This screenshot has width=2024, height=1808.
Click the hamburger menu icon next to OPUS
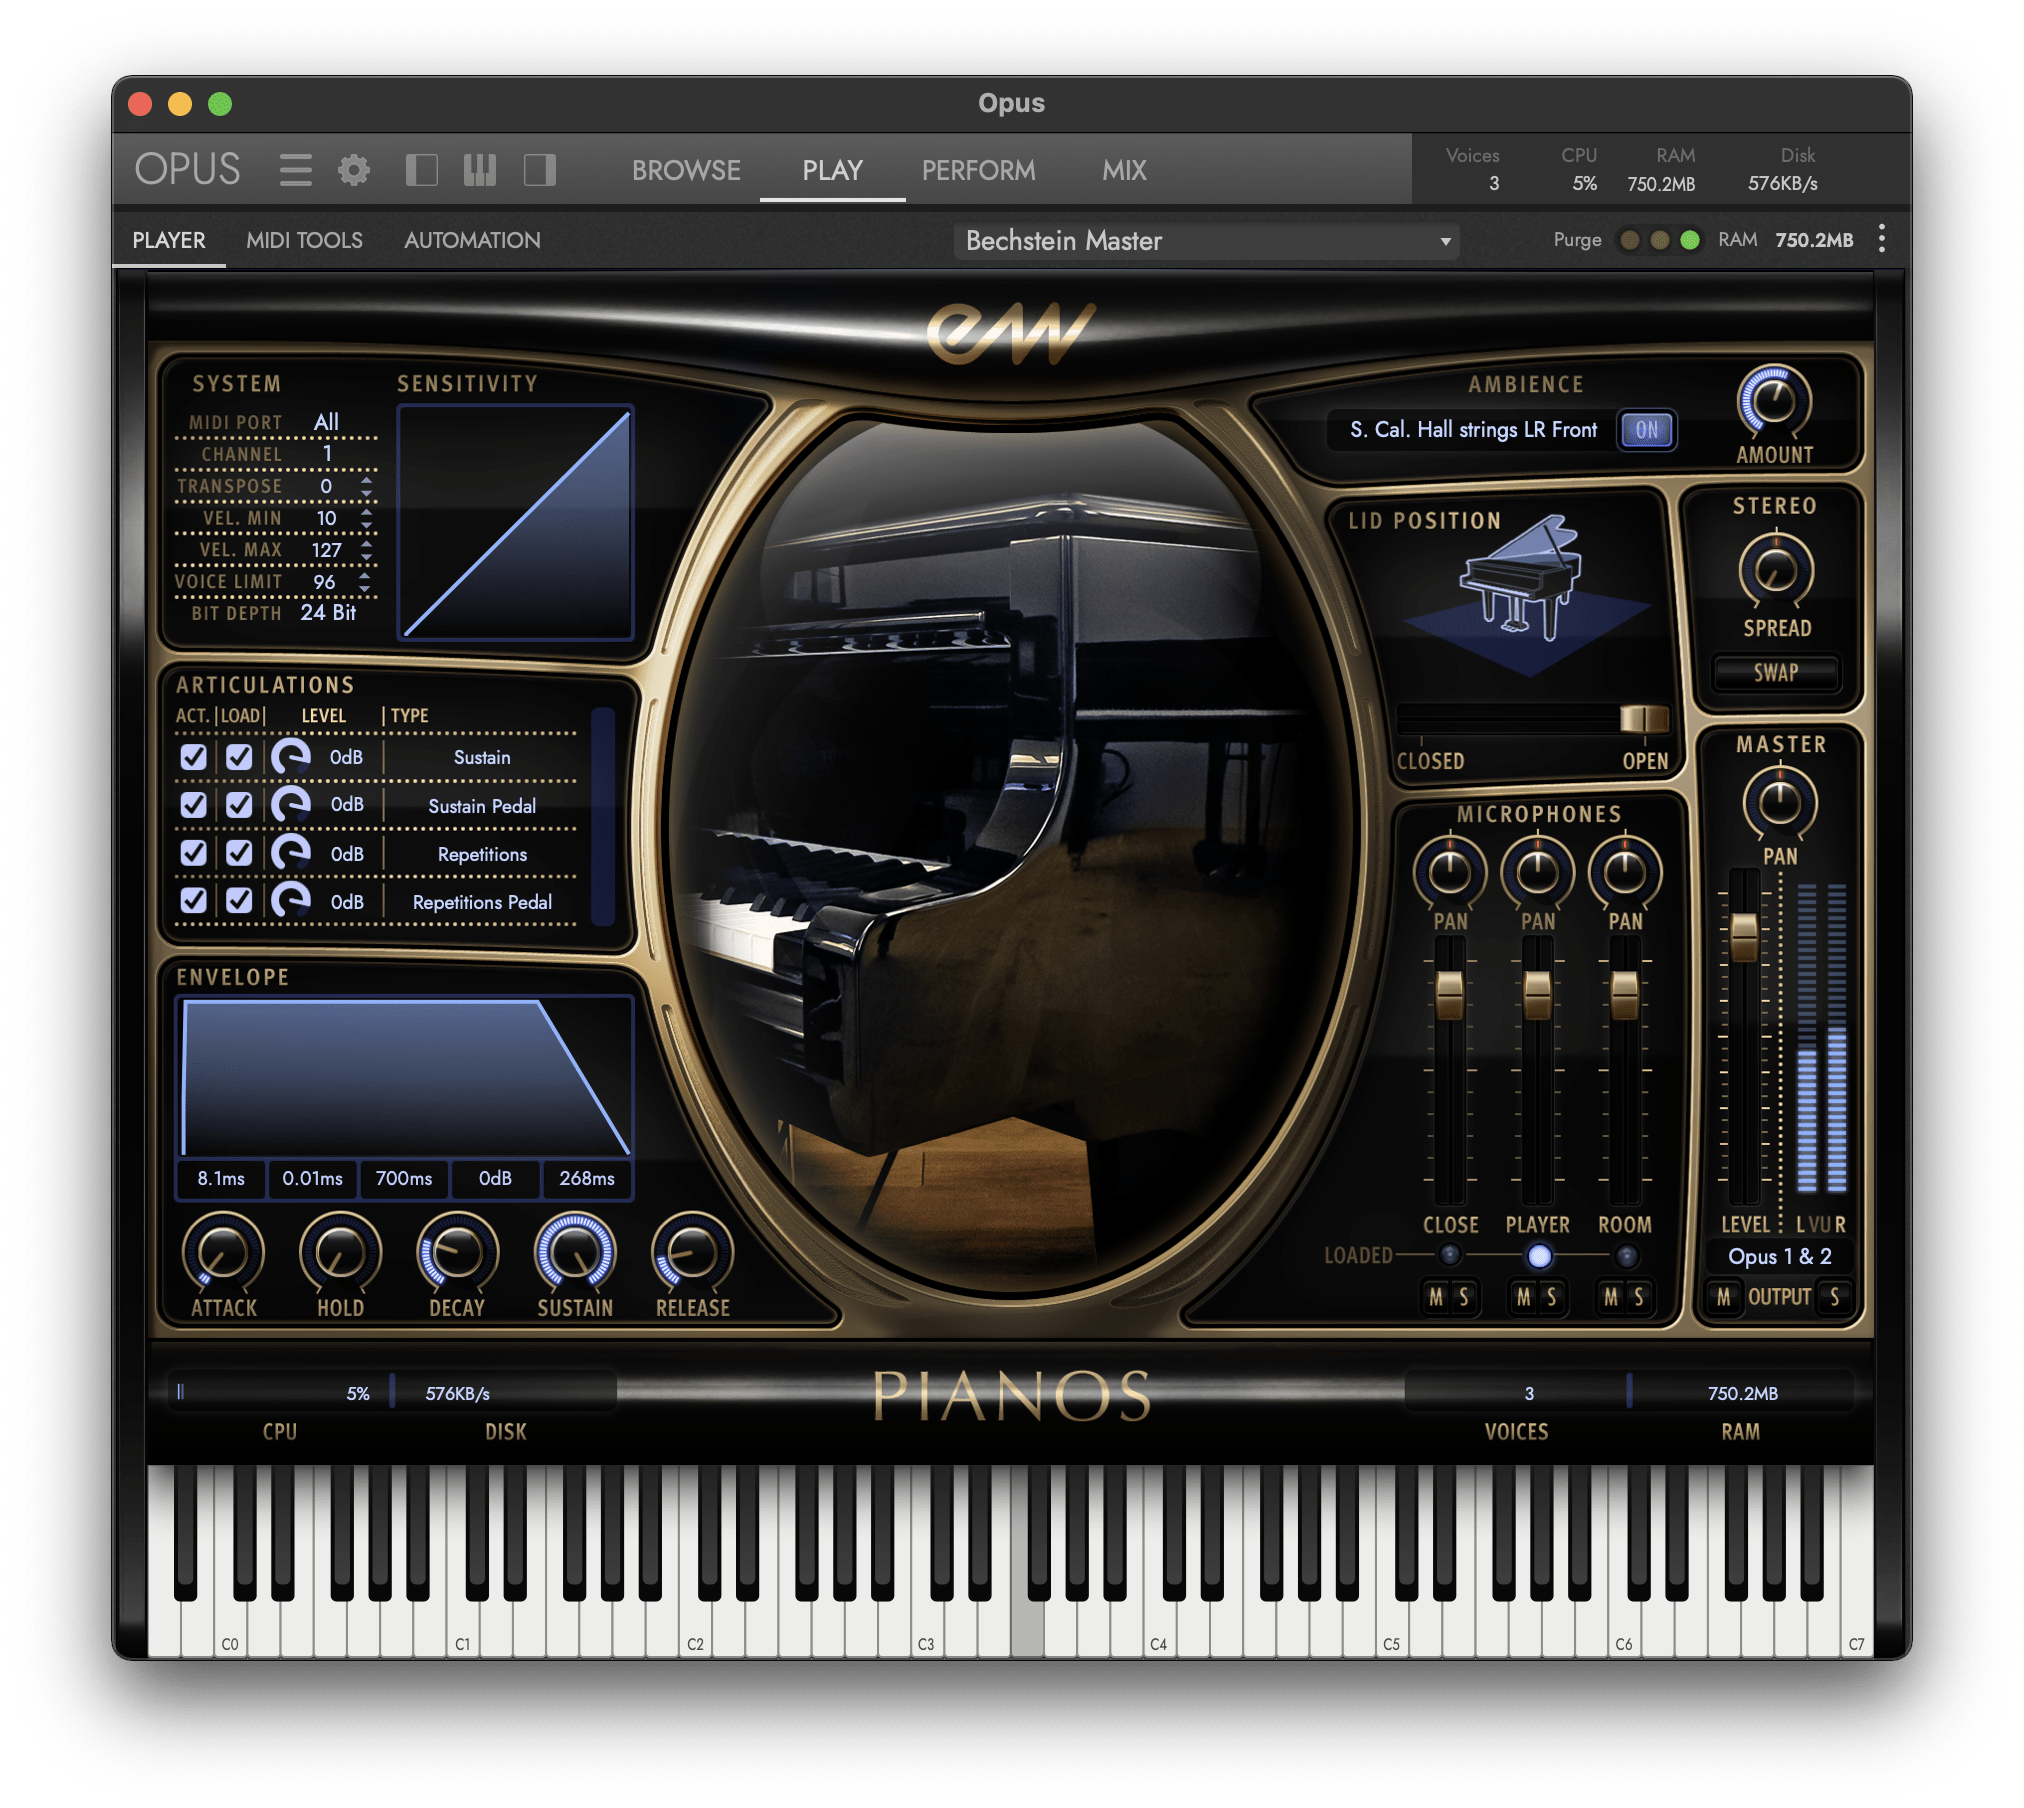pyautogui.click(x=296, y=170)
